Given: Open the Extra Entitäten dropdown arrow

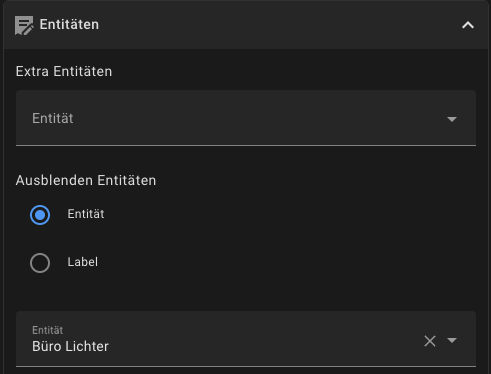Looking at the screenshot, I should 452,119.
